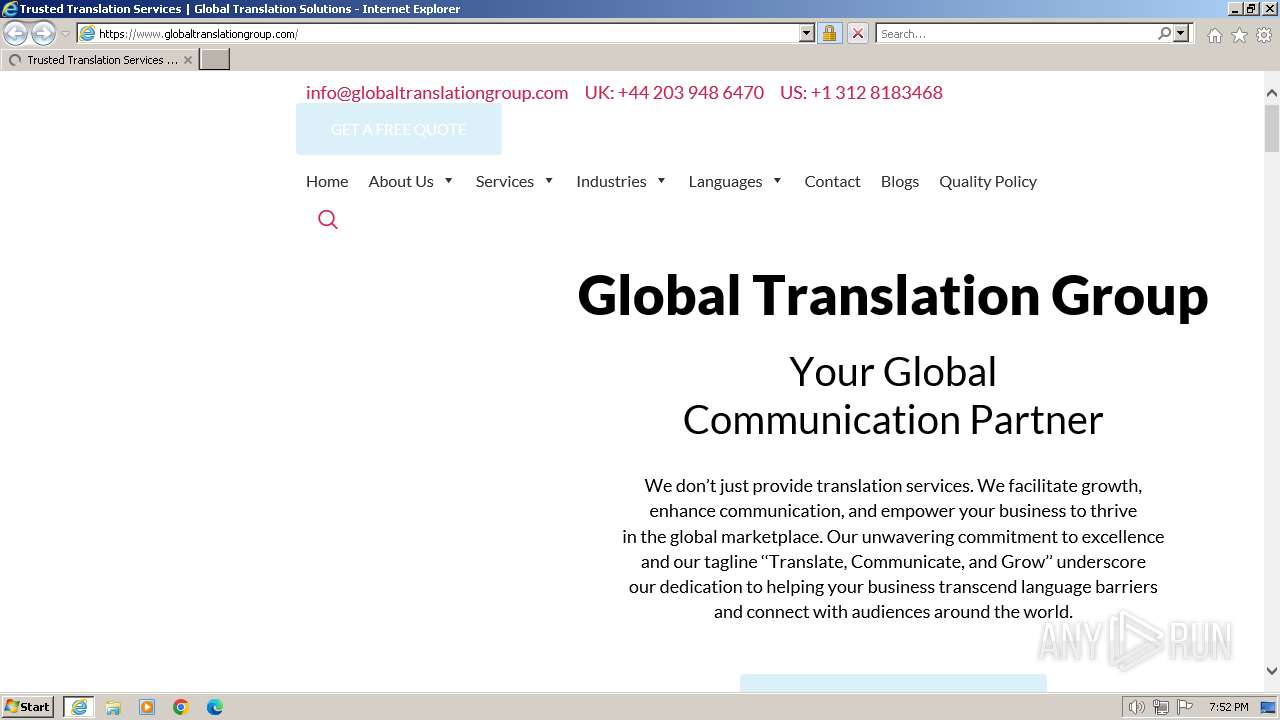This screenshot has width=1280, height=720.
Task: Click the page scrollbar down arrow
Action: pyautogui.click(x=1272, y=671)
